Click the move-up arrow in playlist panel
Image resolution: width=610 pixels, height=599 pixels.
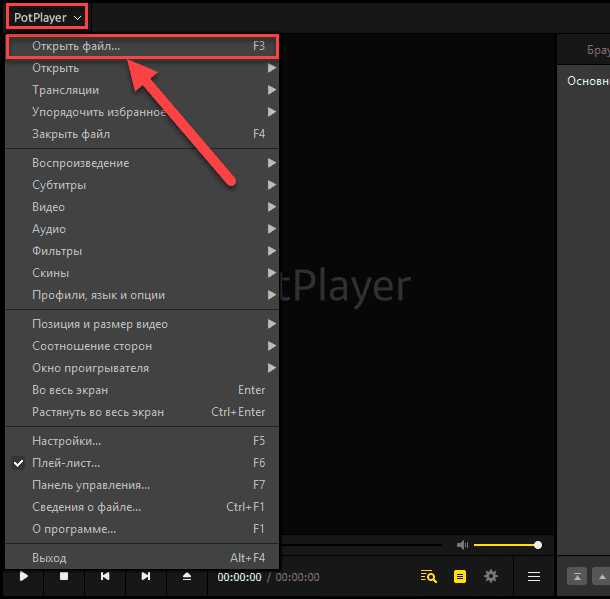(601, 576)
